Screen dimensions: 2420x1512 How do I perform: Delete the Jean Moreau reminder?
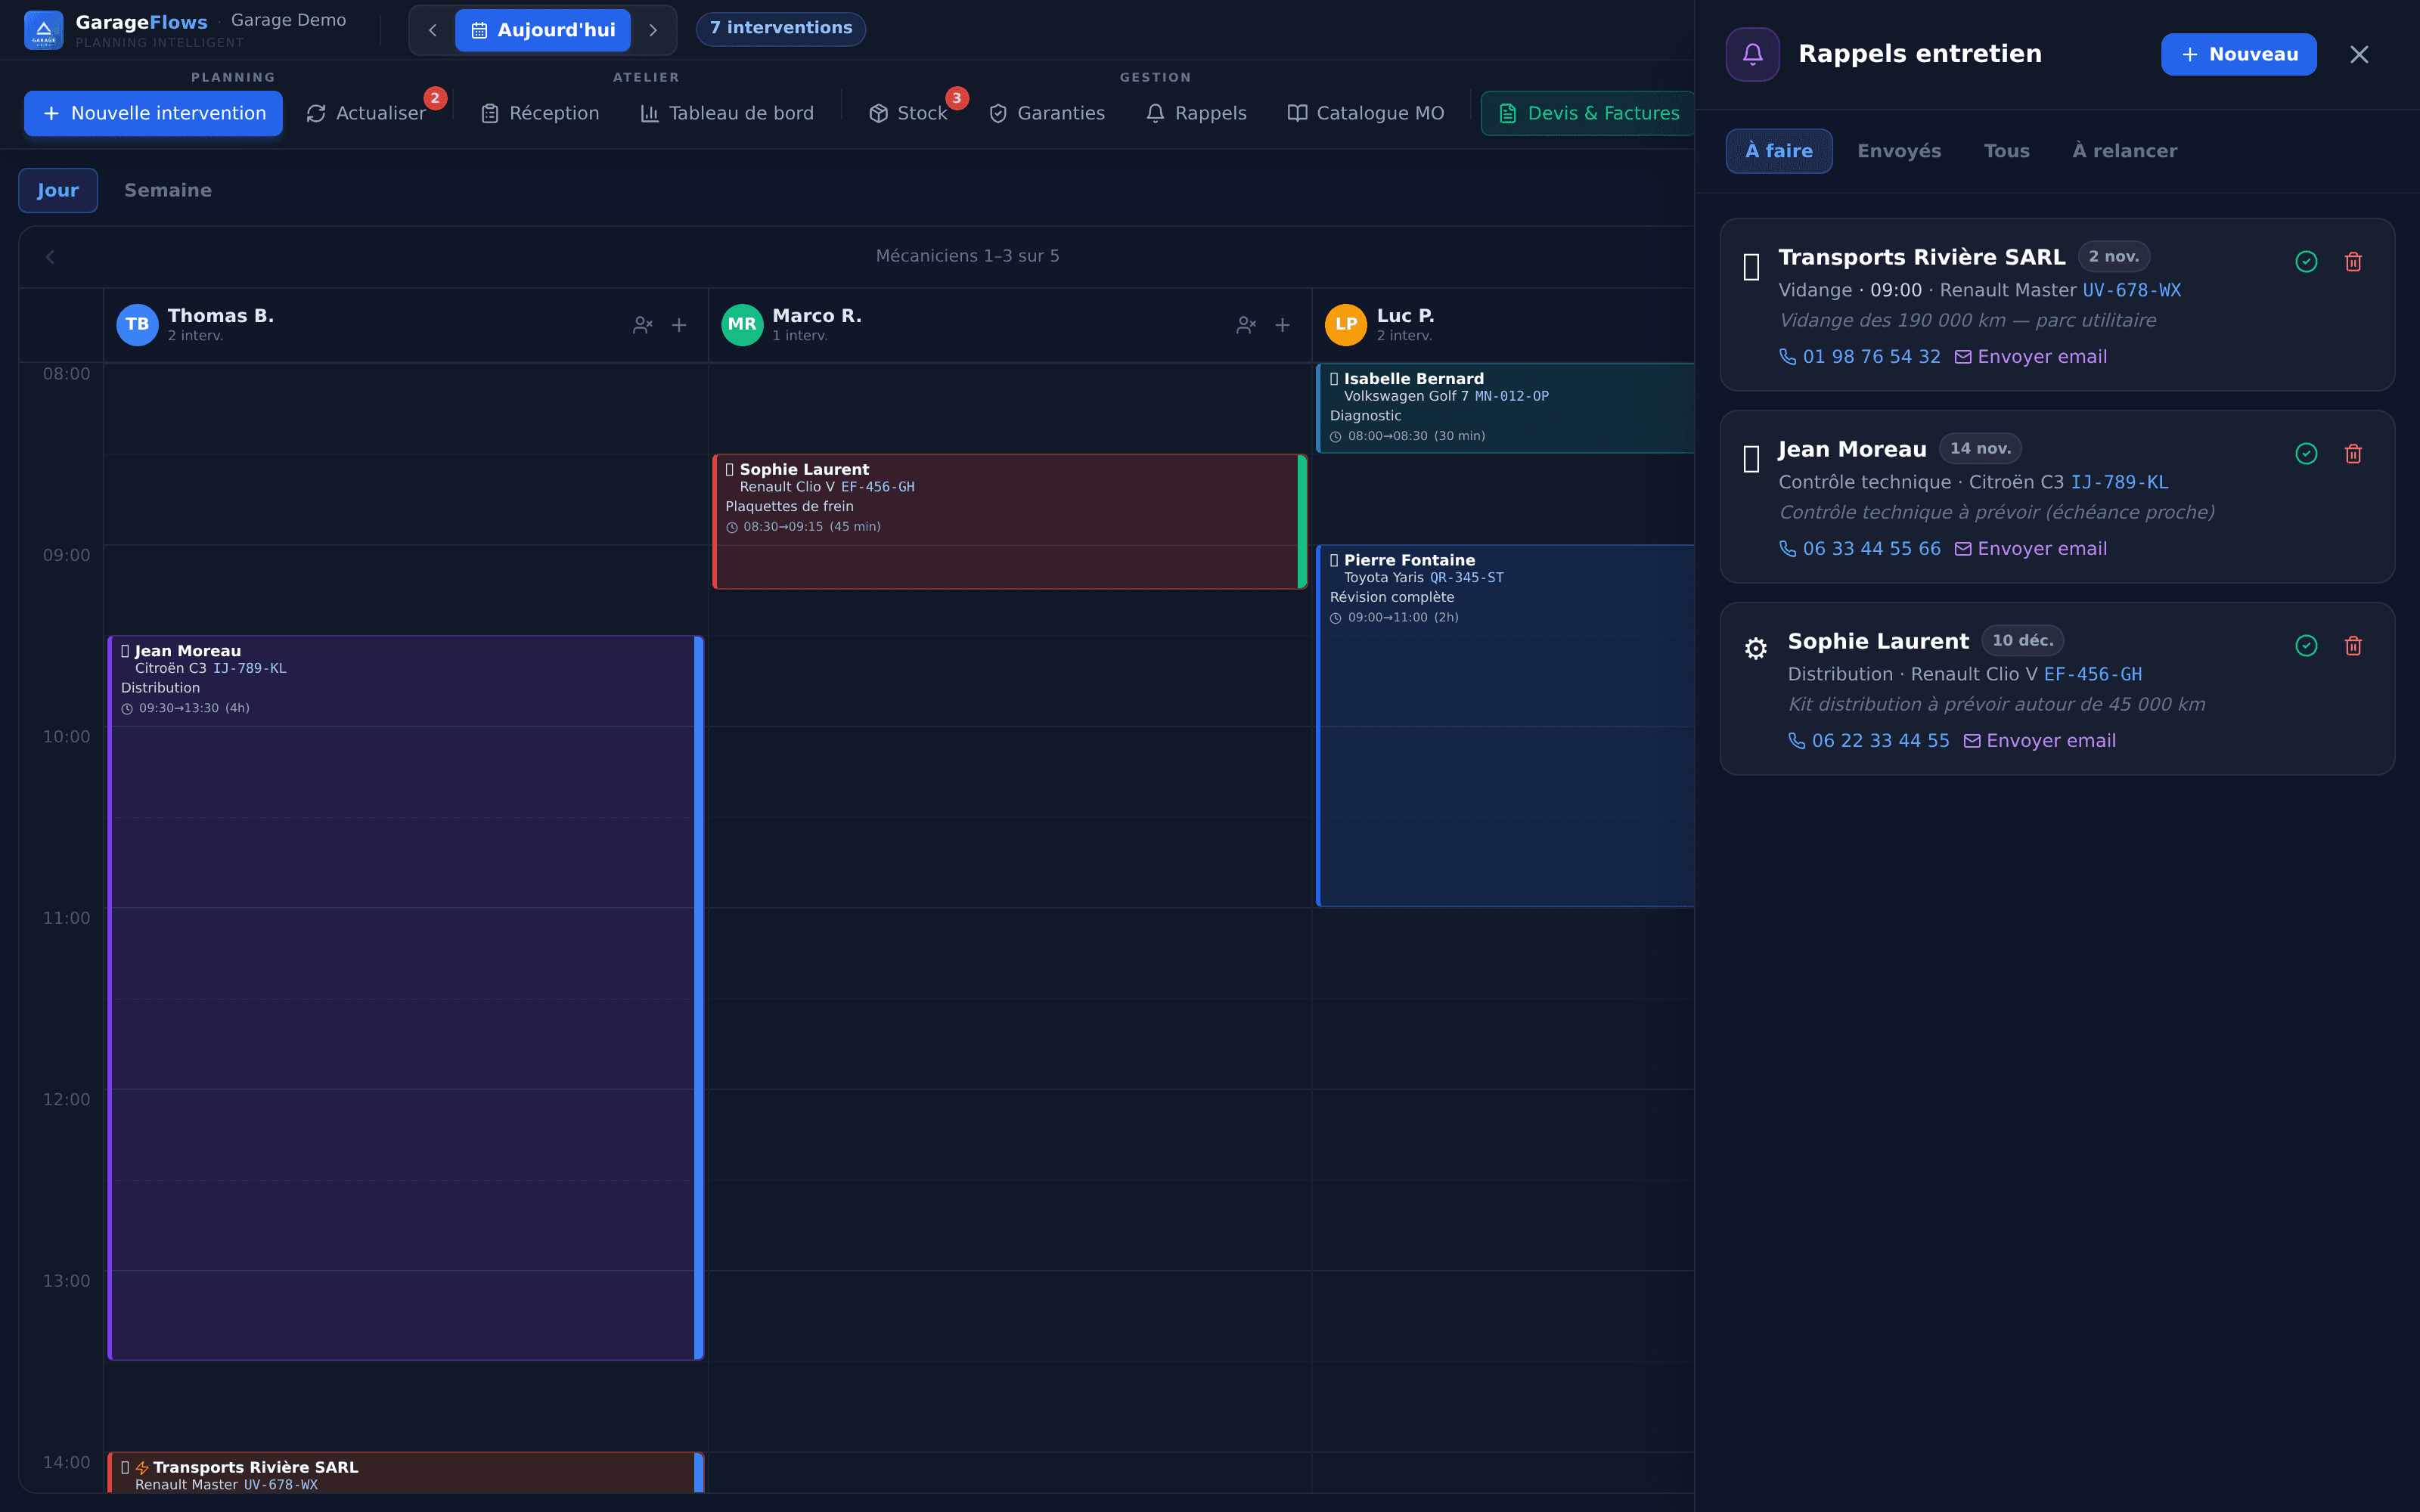(2353, 454)
